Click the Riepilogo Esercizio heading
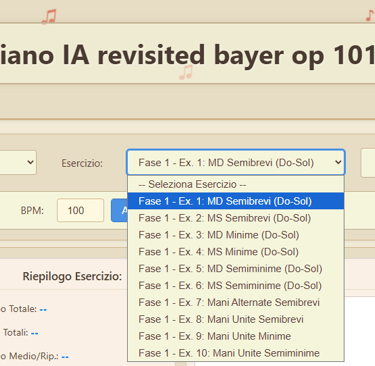The width and height of the screenshot is (375, 366). coord(72,276)
